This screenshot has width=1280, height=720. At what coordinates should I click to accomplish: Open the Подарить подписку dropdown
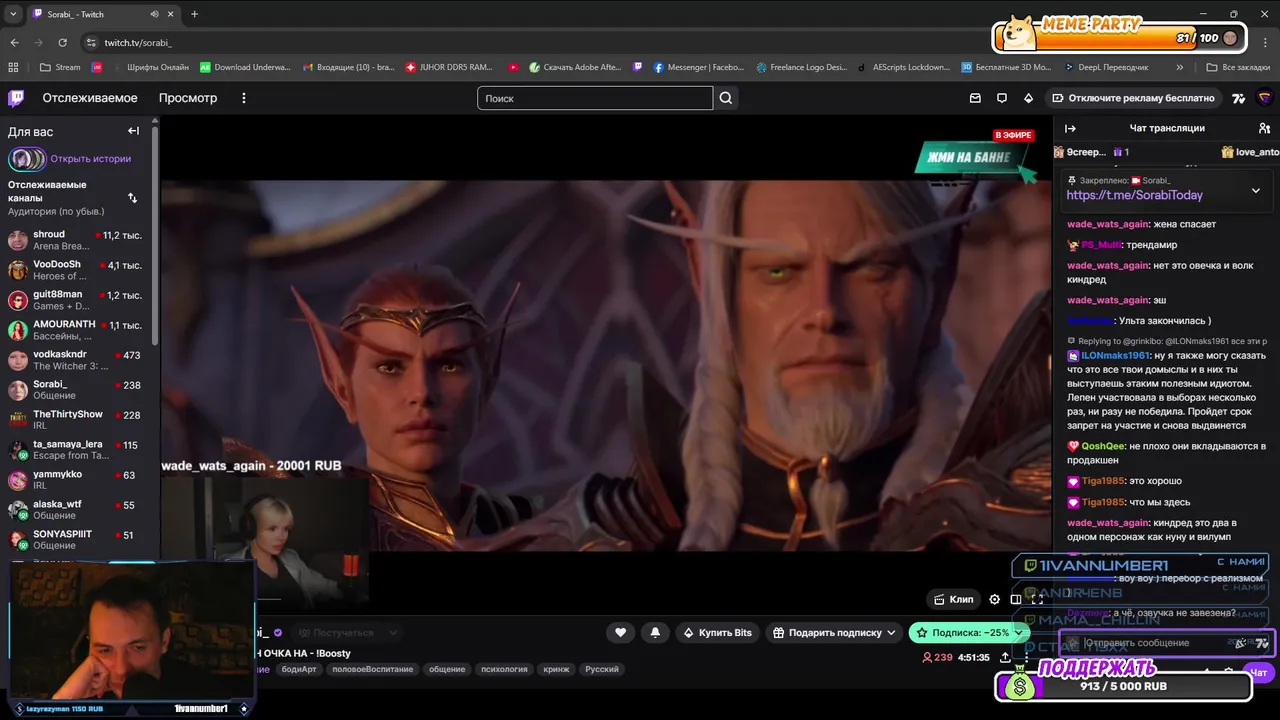tap(834, 632)
